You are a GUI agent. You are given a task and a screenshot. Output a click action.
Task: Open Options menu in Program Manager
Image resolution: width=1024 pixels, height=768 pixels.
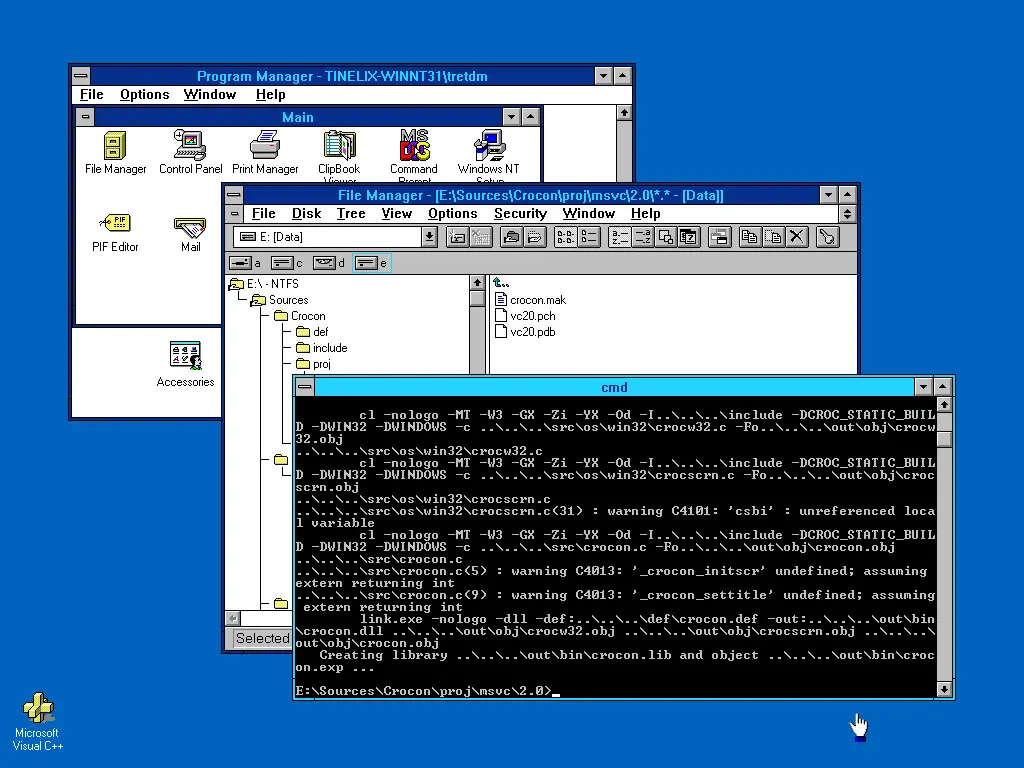point(144,95)
